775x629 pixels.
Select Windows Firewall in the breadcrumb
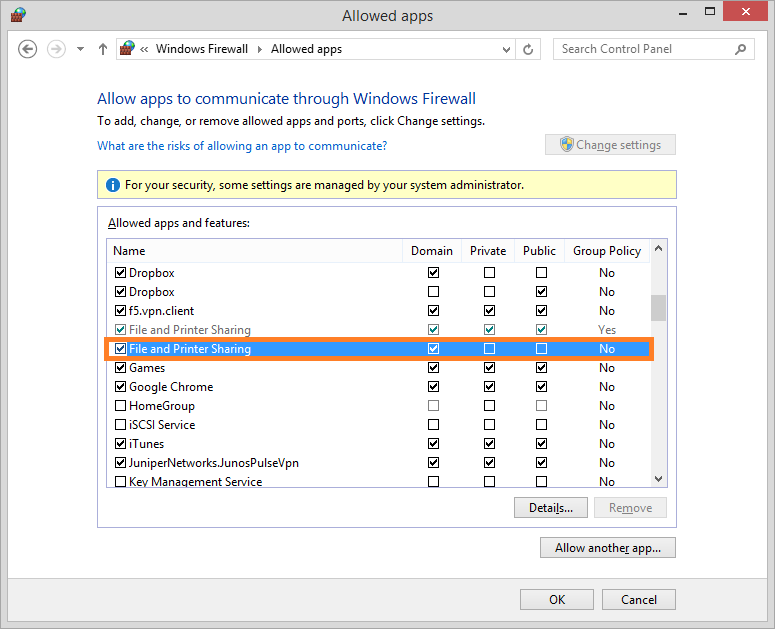(x=202, y=49)
